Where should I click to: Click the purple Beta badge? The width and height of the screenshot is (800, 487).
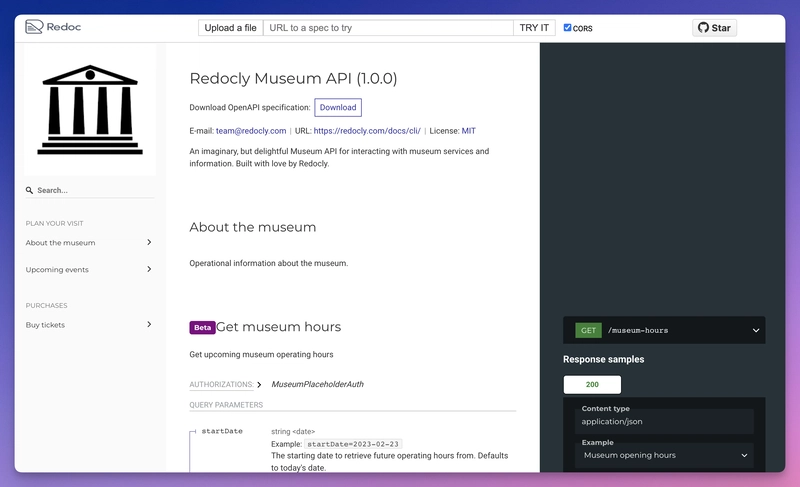(x=203, y=327)
